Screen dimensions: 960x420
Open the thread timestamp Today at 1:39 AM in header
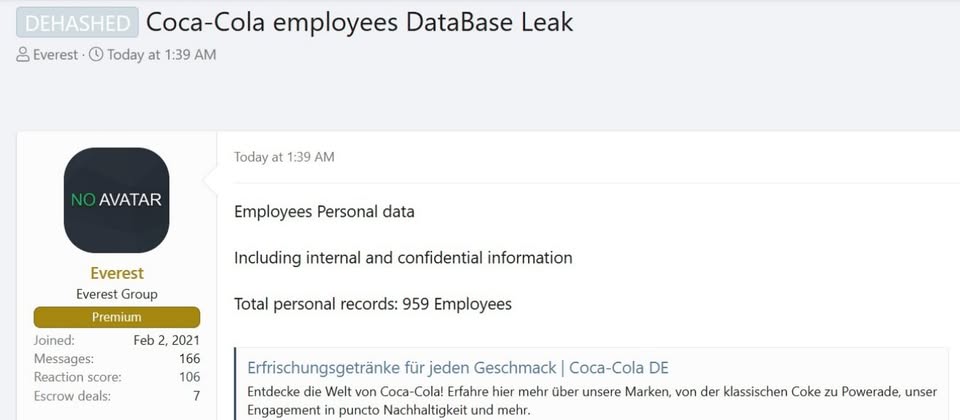(162, 54)
